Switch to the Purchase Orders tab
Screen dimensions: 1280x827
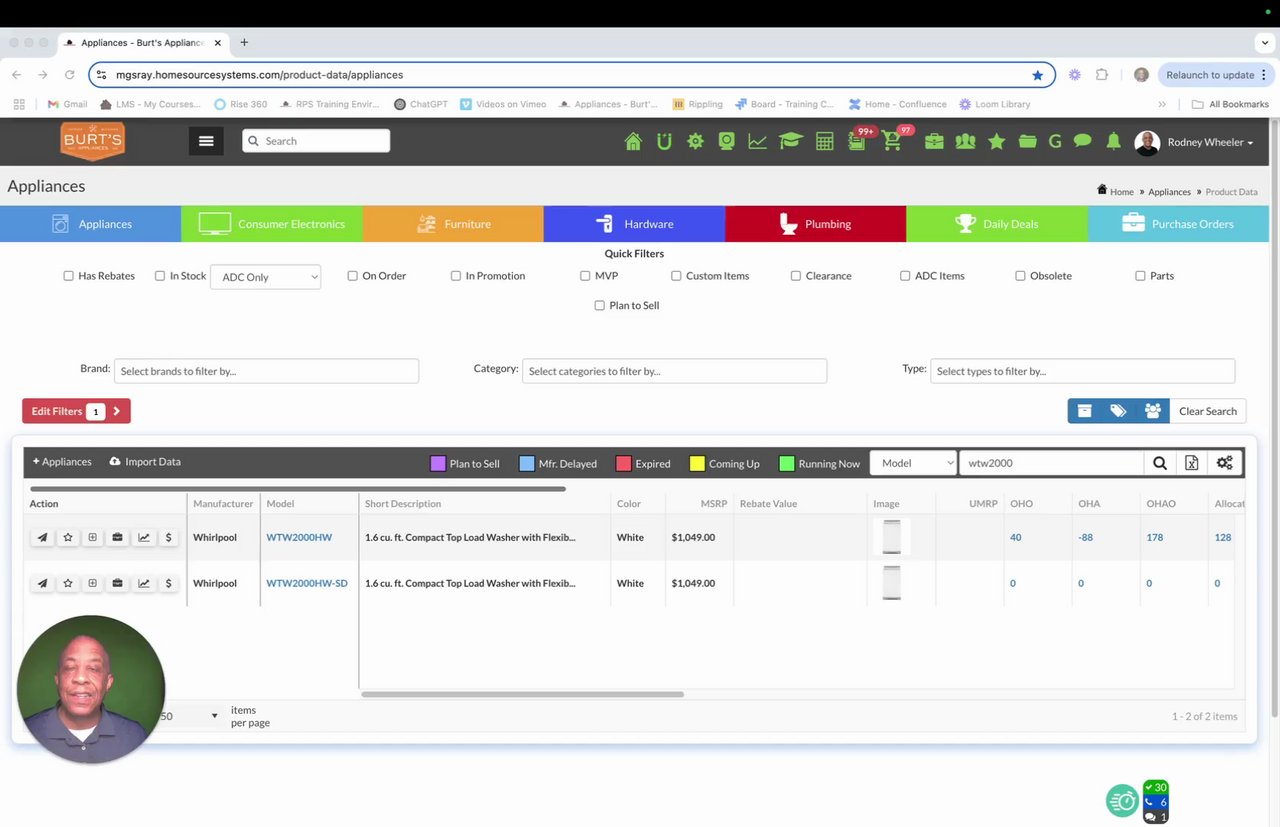1178,224
